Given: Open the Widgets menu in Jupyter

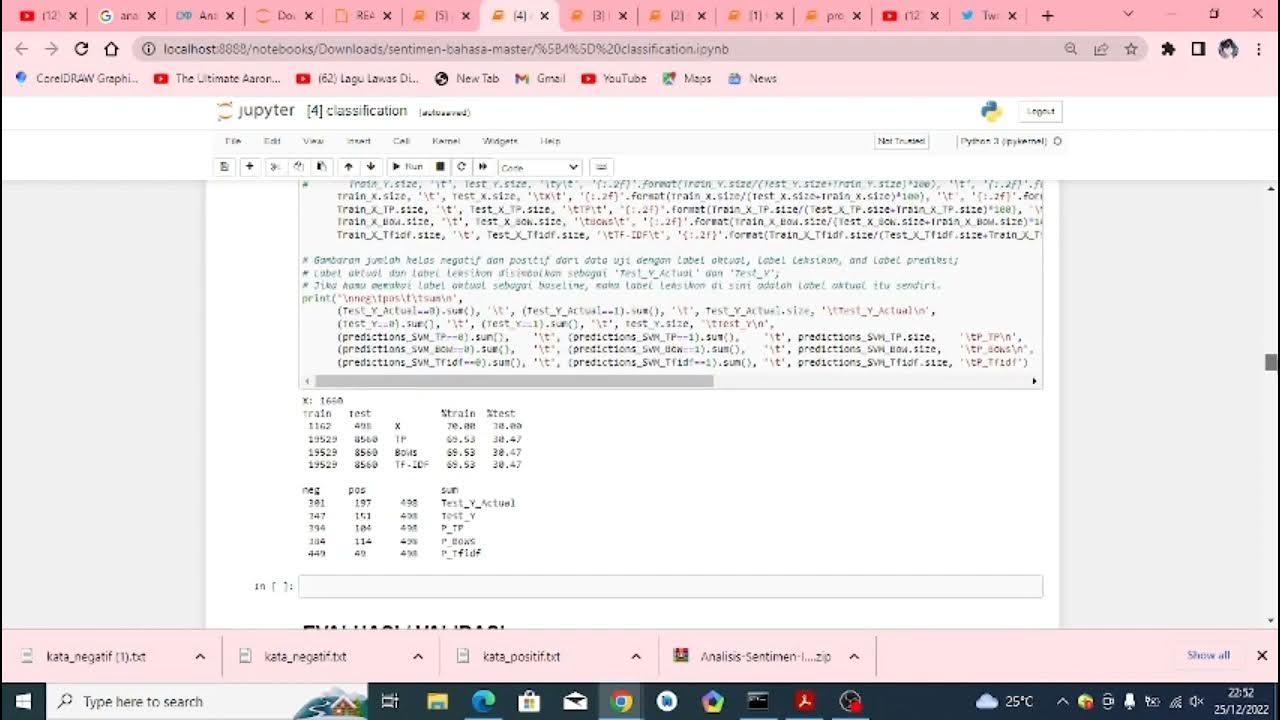Looking at the screenshot, I should [500, 141].
